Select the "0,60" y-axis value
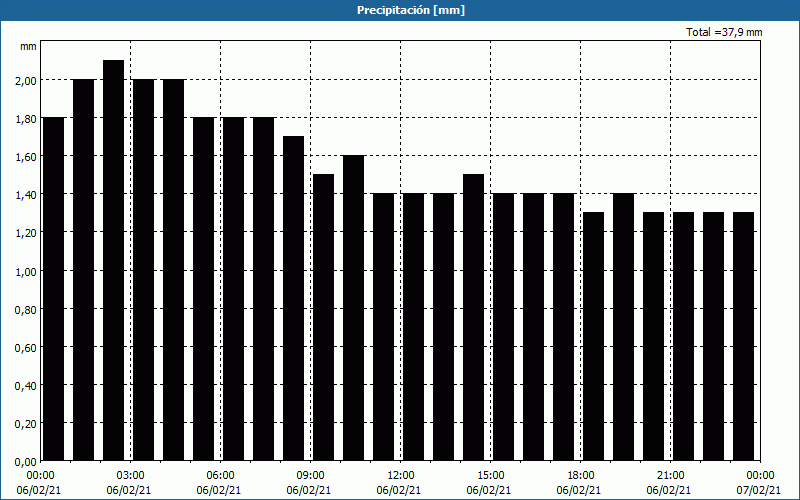800x500 pixels. point(26,347)
